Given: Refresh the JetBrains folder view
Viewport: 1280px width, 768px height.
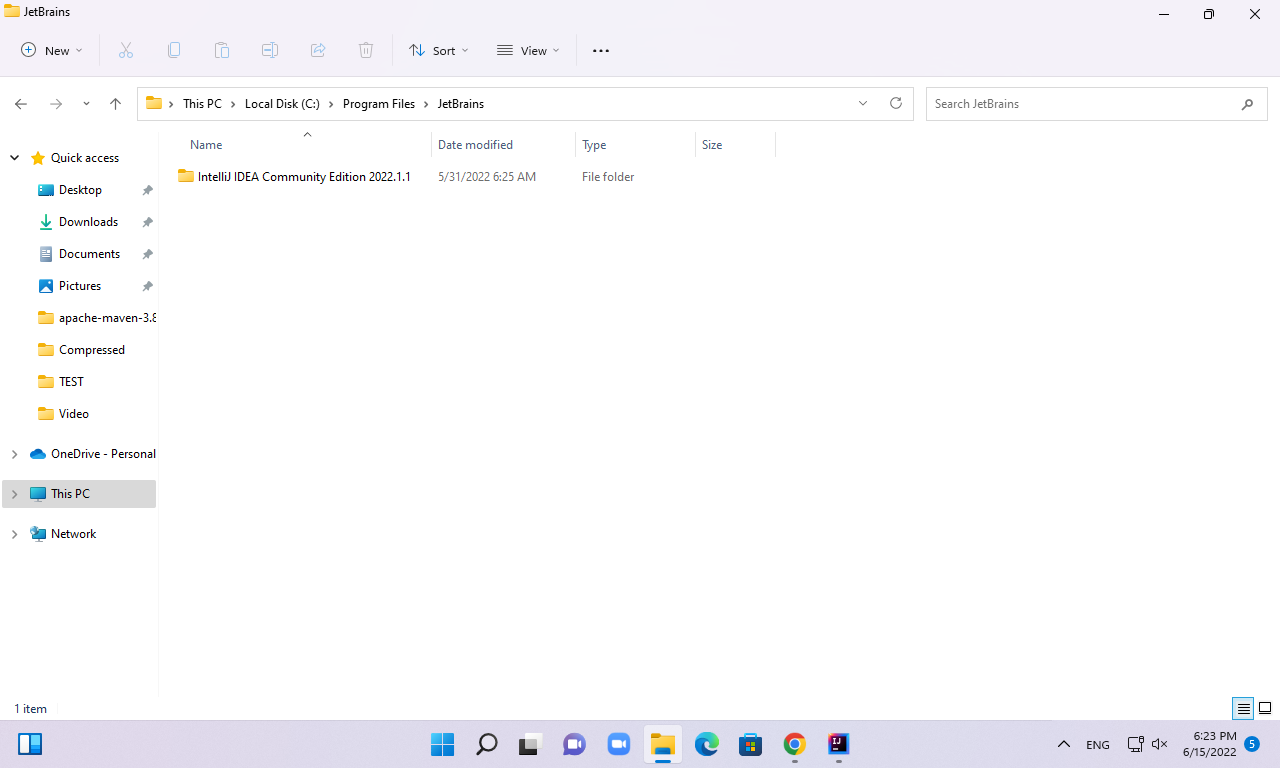Looking at the screenshot, I should click(x=896, y=103).
